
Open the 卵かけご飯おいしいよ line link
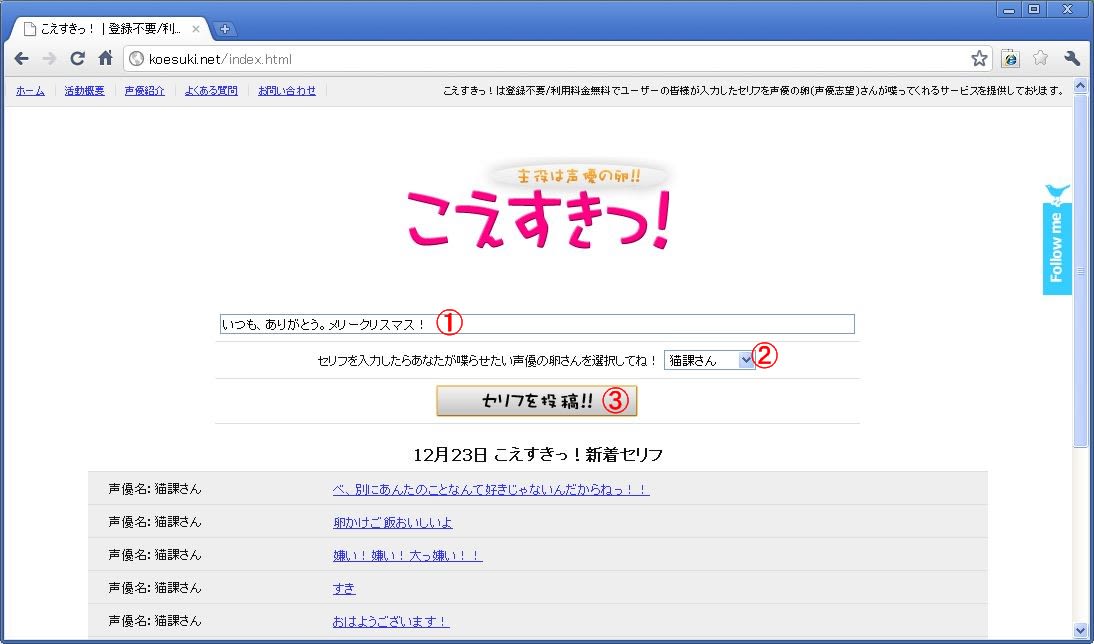tap(393, 522)
